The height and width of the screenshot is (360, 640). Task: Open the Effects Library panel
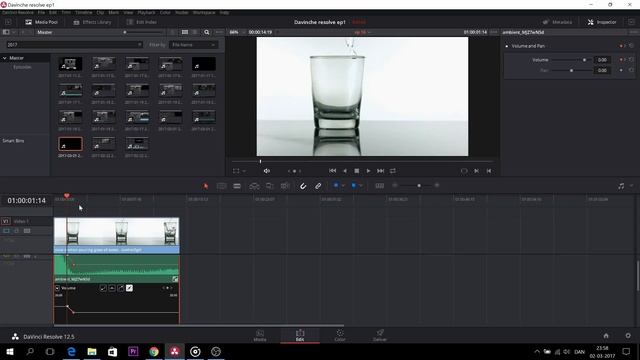[x=92, y=22]
